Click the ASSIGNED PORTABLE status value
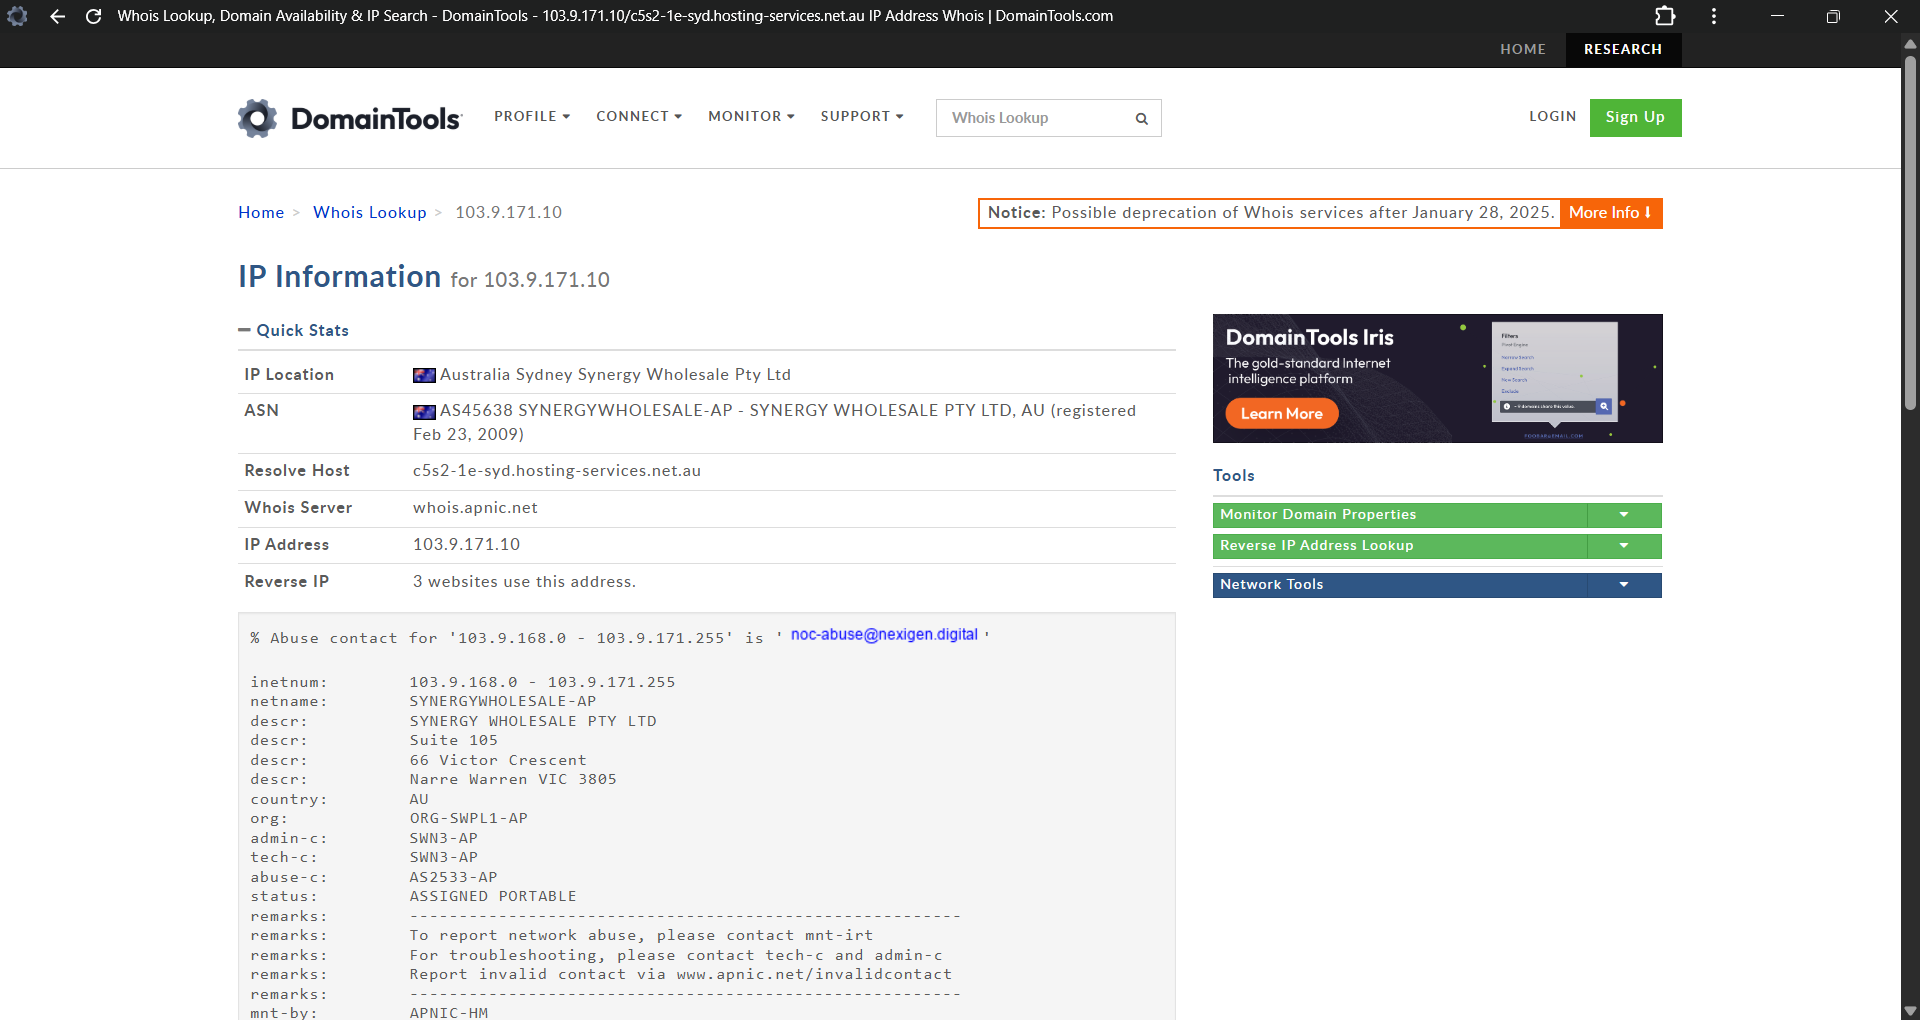This screenshot has height=1020, width=1920. [493, 897]
